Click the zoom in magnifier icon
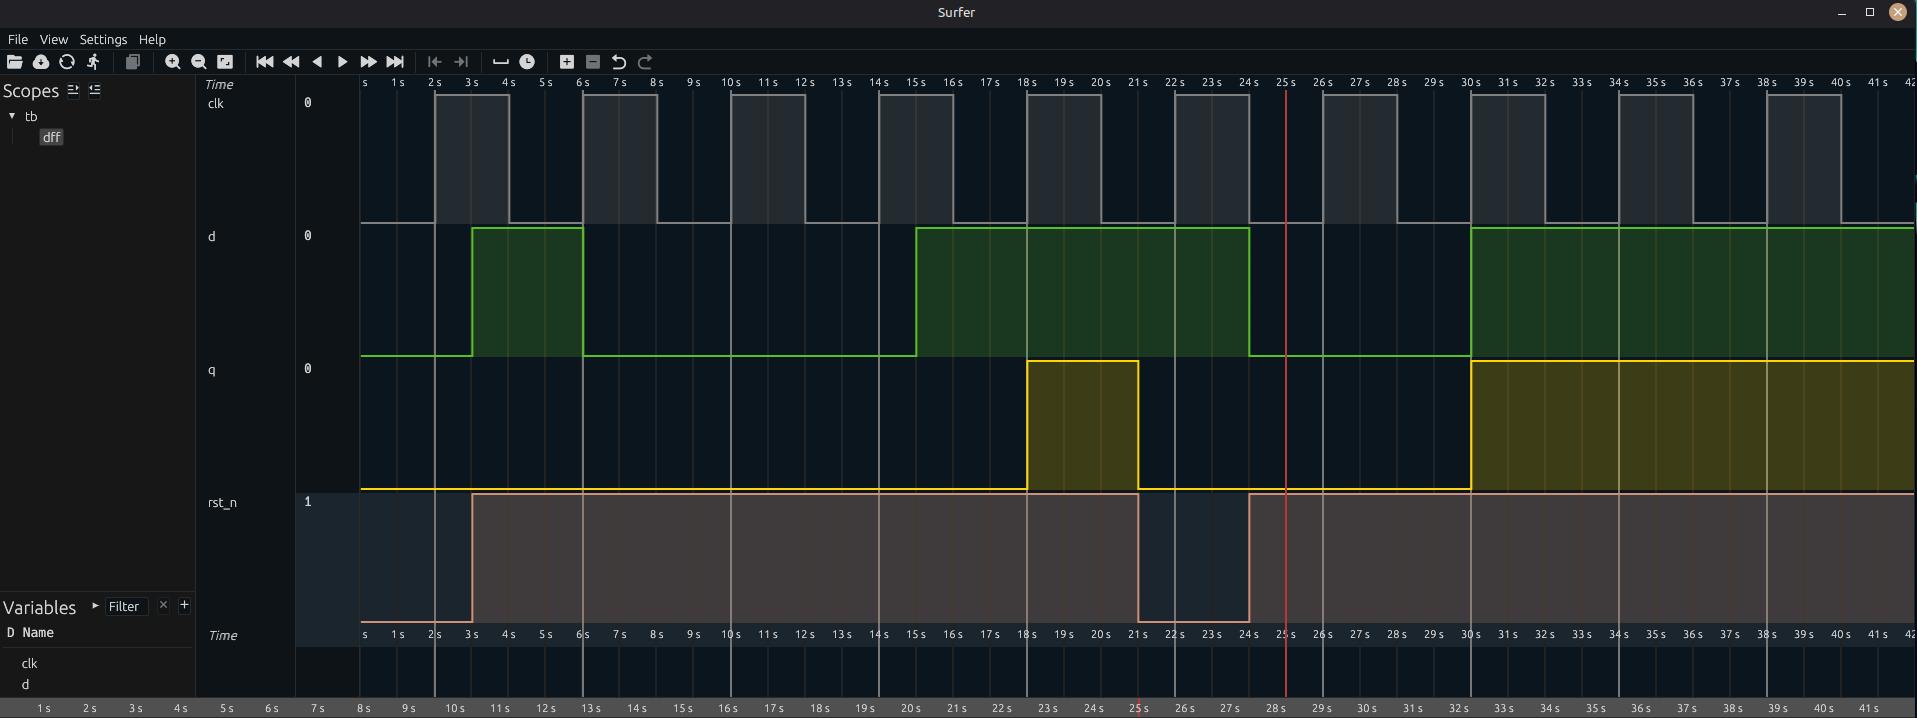The width and height of the screenshot is (1917, 718). pyautogui.click(x=172, y=62)
